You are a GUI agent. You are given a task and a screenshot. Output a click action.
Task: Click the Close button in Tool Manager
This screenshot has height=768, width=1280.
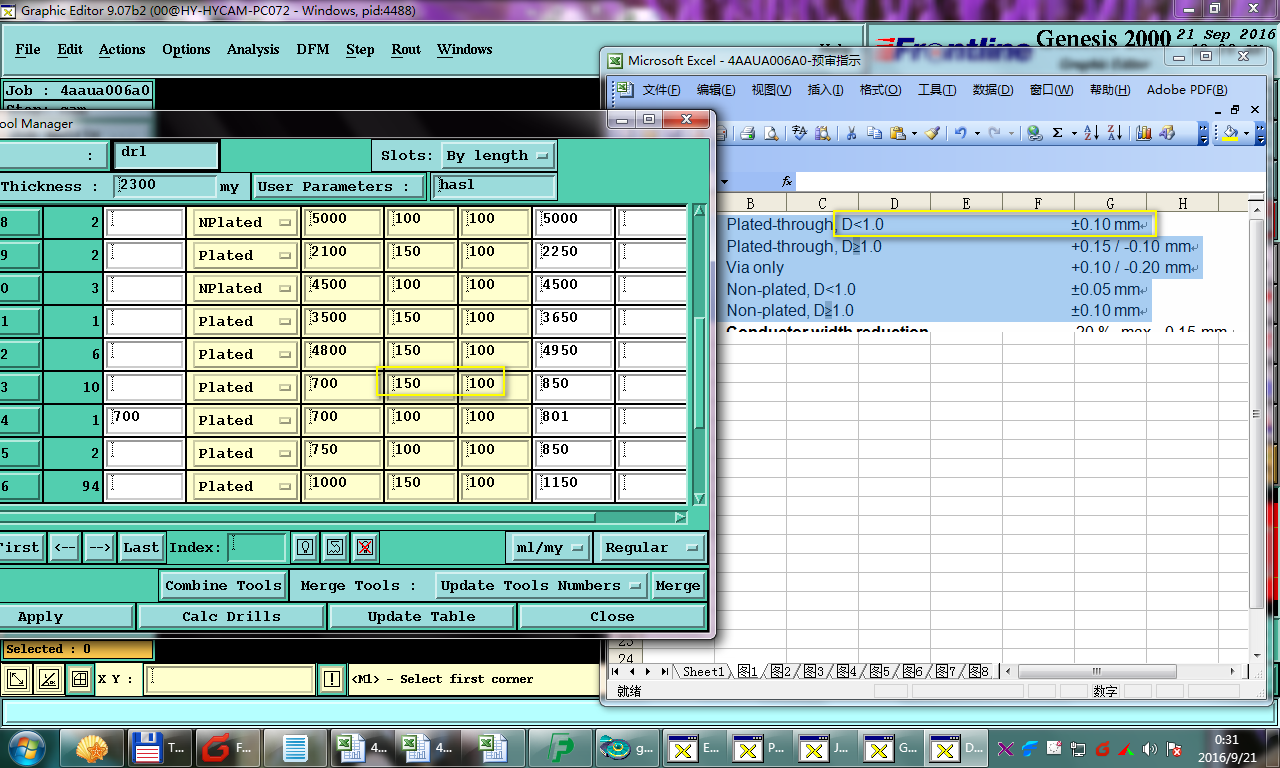pos(612,616)
